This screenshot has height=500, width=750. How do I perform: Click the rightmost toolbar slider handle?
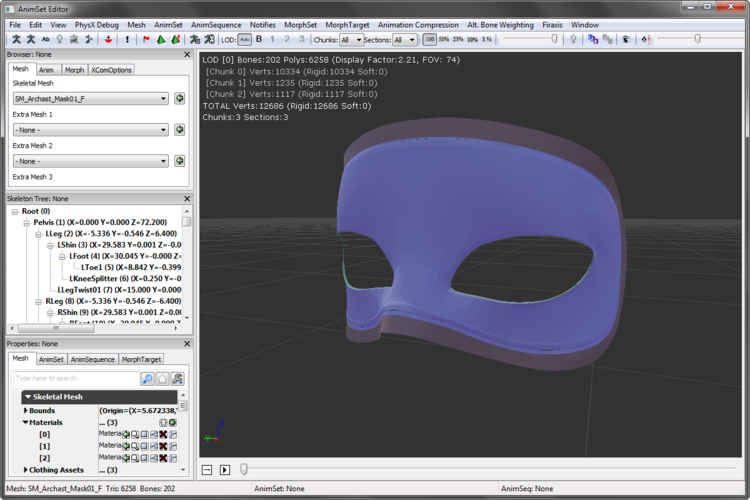coord(697,39)
